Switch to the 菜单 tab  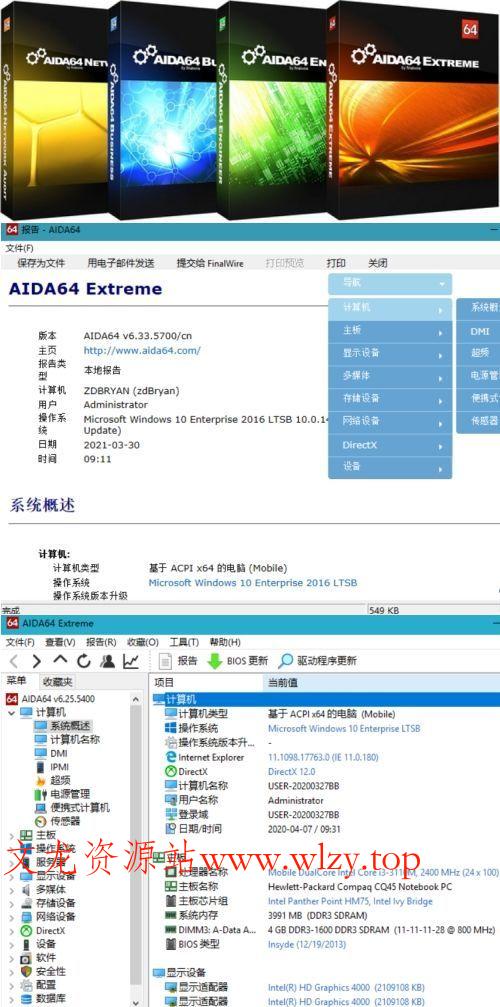pos(17,681)
